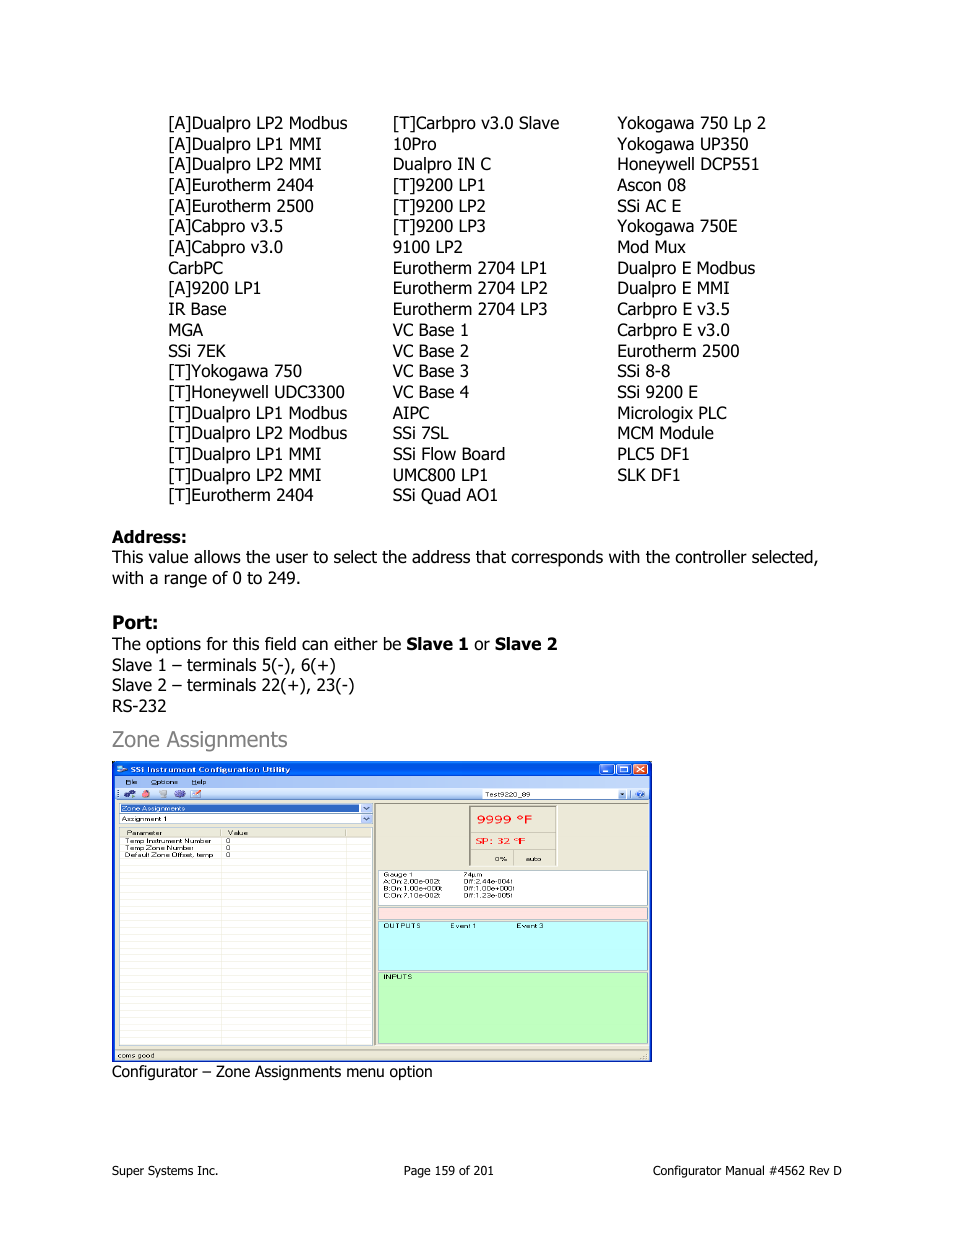The image size is (954, 1235).
Task: Click the 'coms good' status bar text
Action: tap(136, 1055)
